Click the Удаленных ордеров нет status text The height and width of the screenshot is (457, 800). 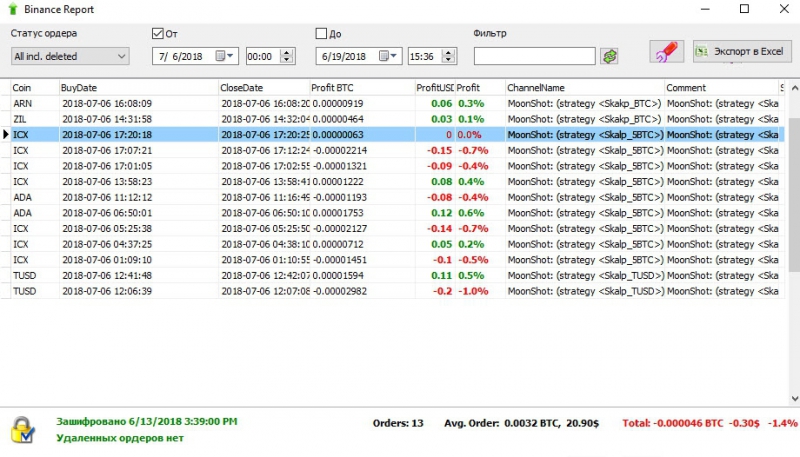pyautogui.click(x=120, y=438)
